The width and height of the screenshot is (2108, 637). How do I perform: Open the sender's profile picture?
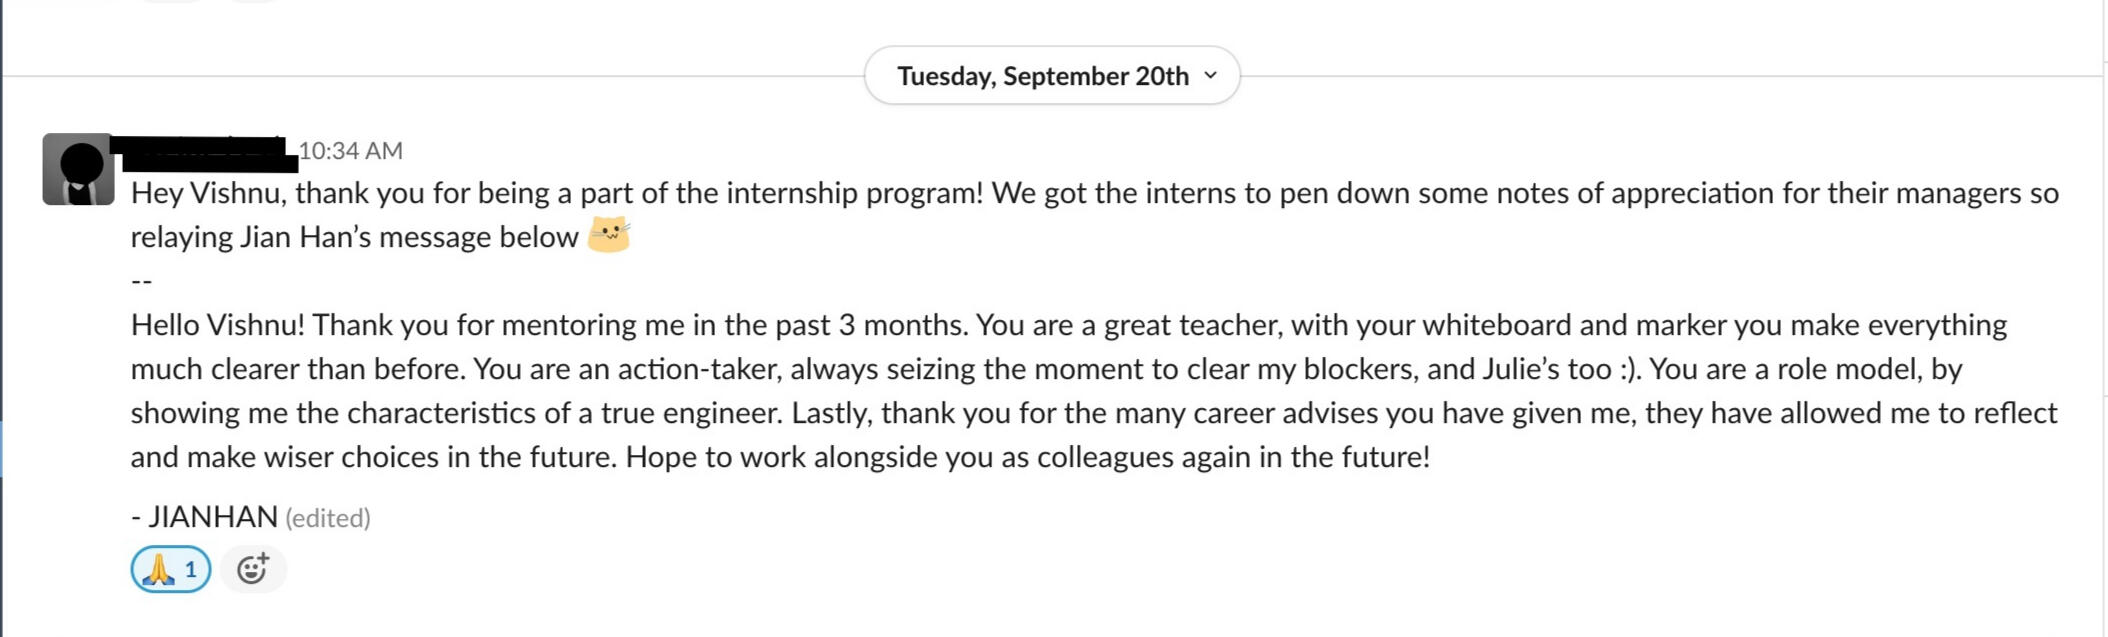78,169
